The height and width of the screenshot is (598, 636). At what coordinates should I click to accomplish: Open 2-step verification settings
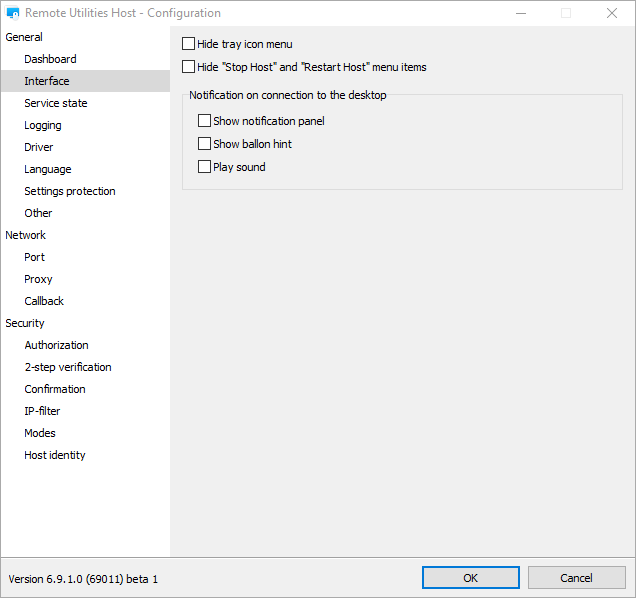[68, 367]
